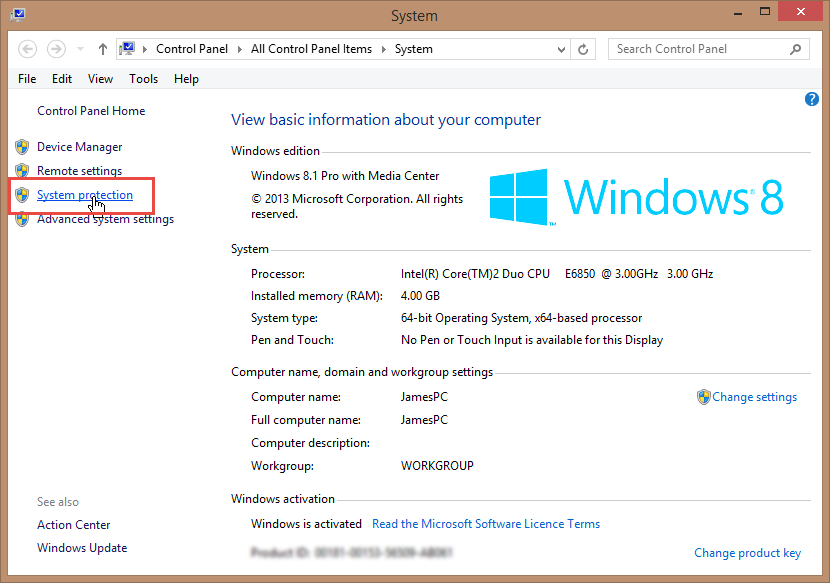Click Change product key link

(x=747, y=553)
